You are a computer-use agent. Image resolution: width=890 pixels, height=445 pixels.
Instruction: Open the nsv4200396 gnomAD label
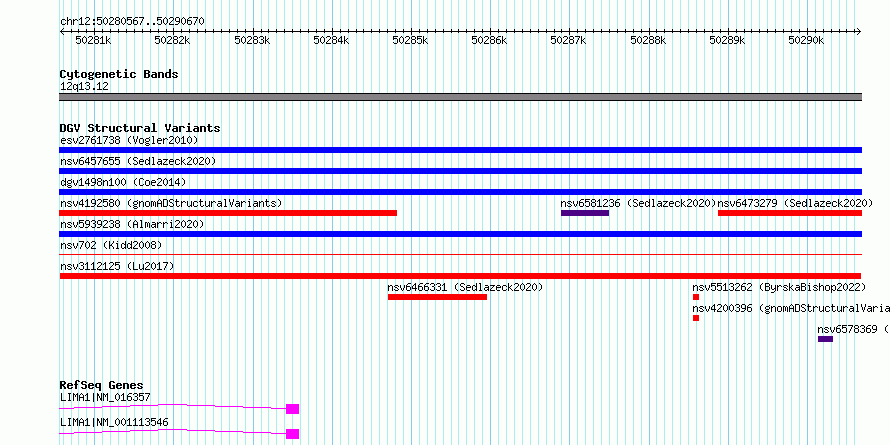tap(791, 308)
